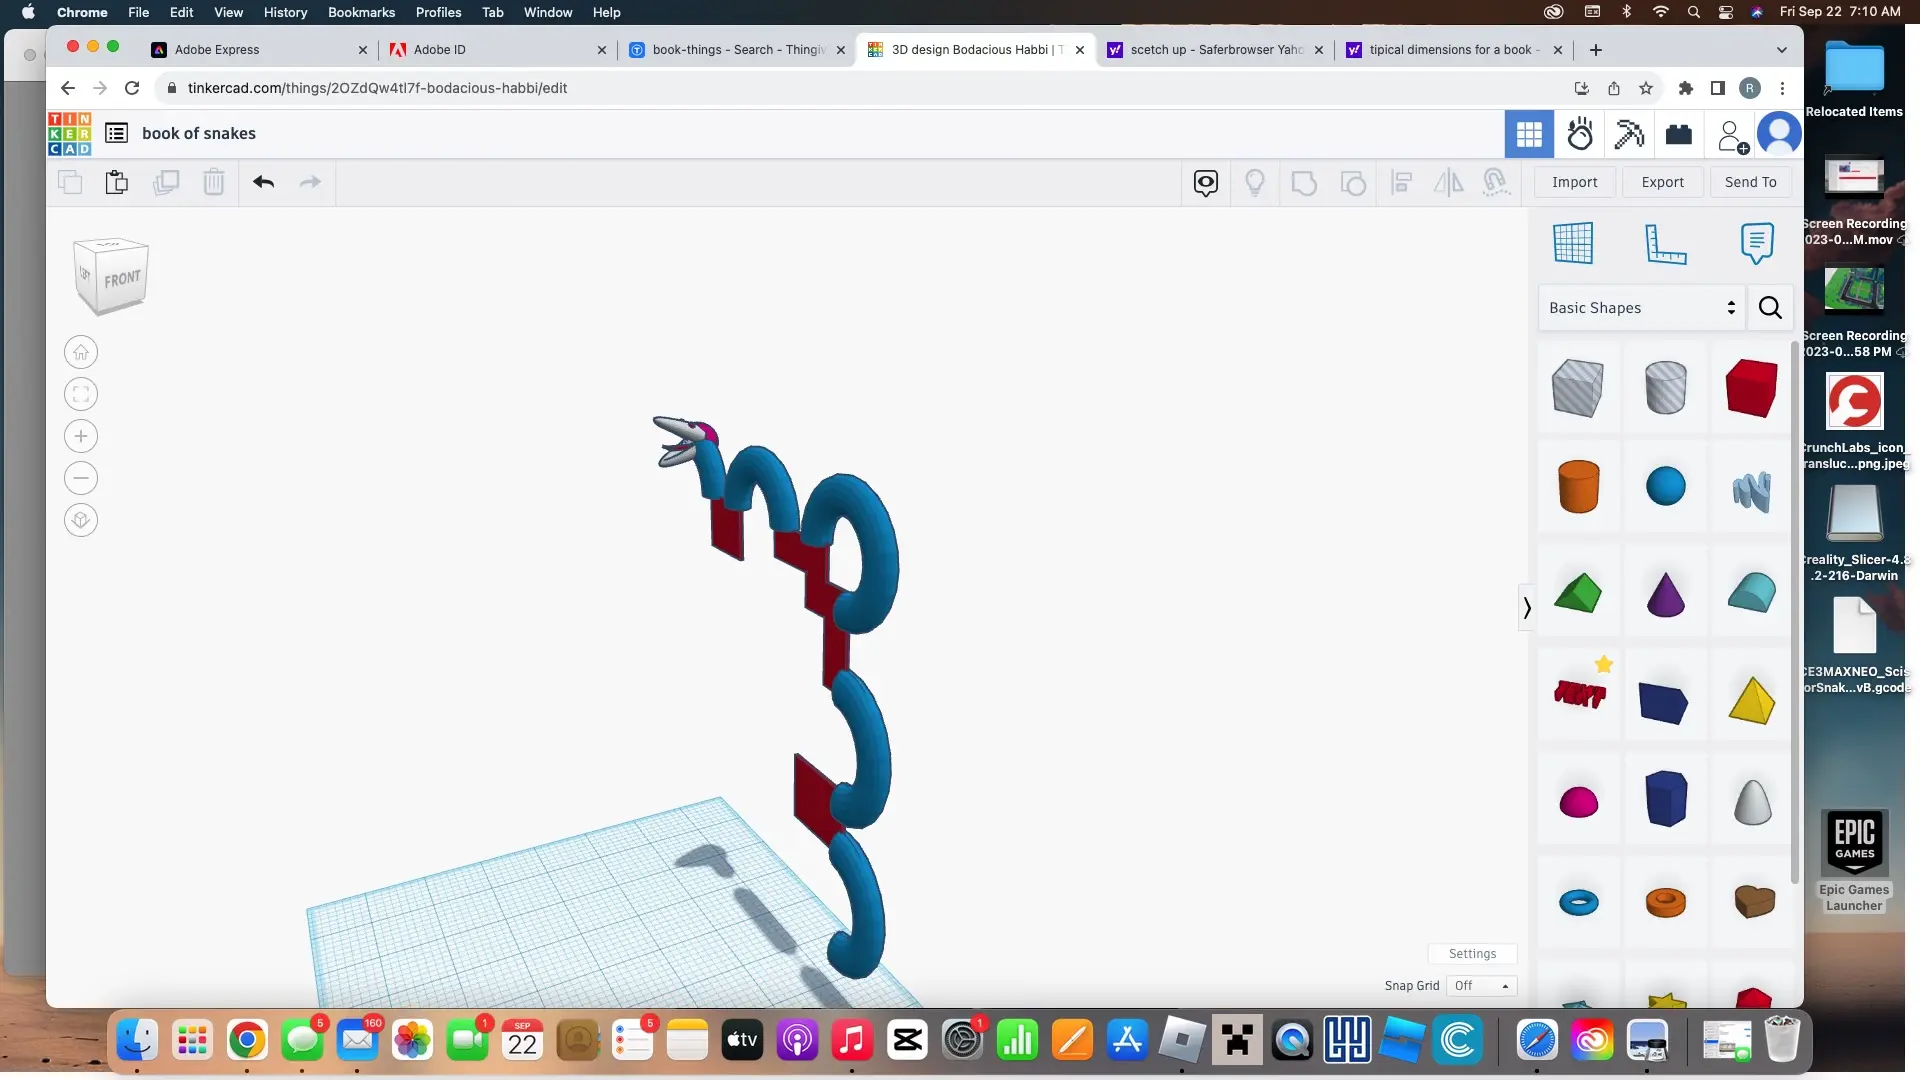Viewport: 1920px width, 1080px height.
Task: Open the Blocks pickaxe icon
Action: (1630, 134)
